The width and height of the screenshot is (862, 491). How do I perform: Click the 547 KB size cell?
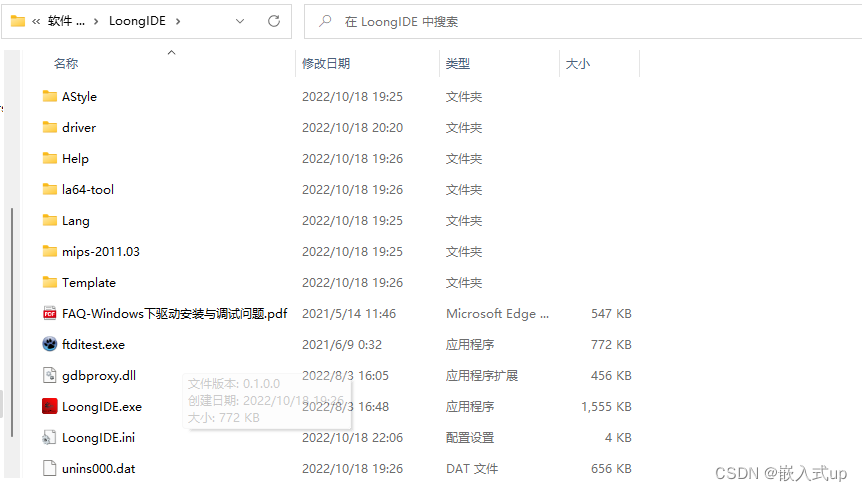611,314
